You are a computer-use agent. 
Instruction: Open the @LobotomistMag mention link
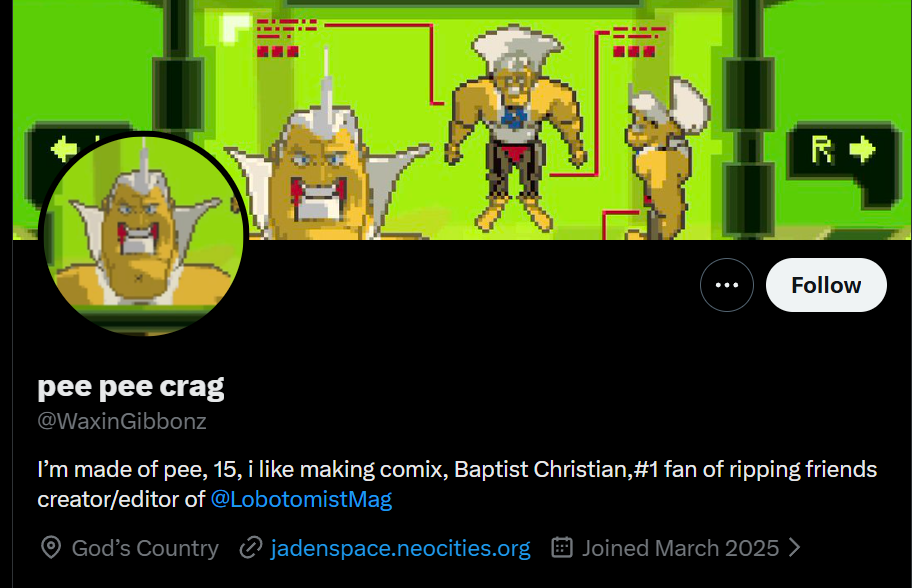click(x=301, y=499)
